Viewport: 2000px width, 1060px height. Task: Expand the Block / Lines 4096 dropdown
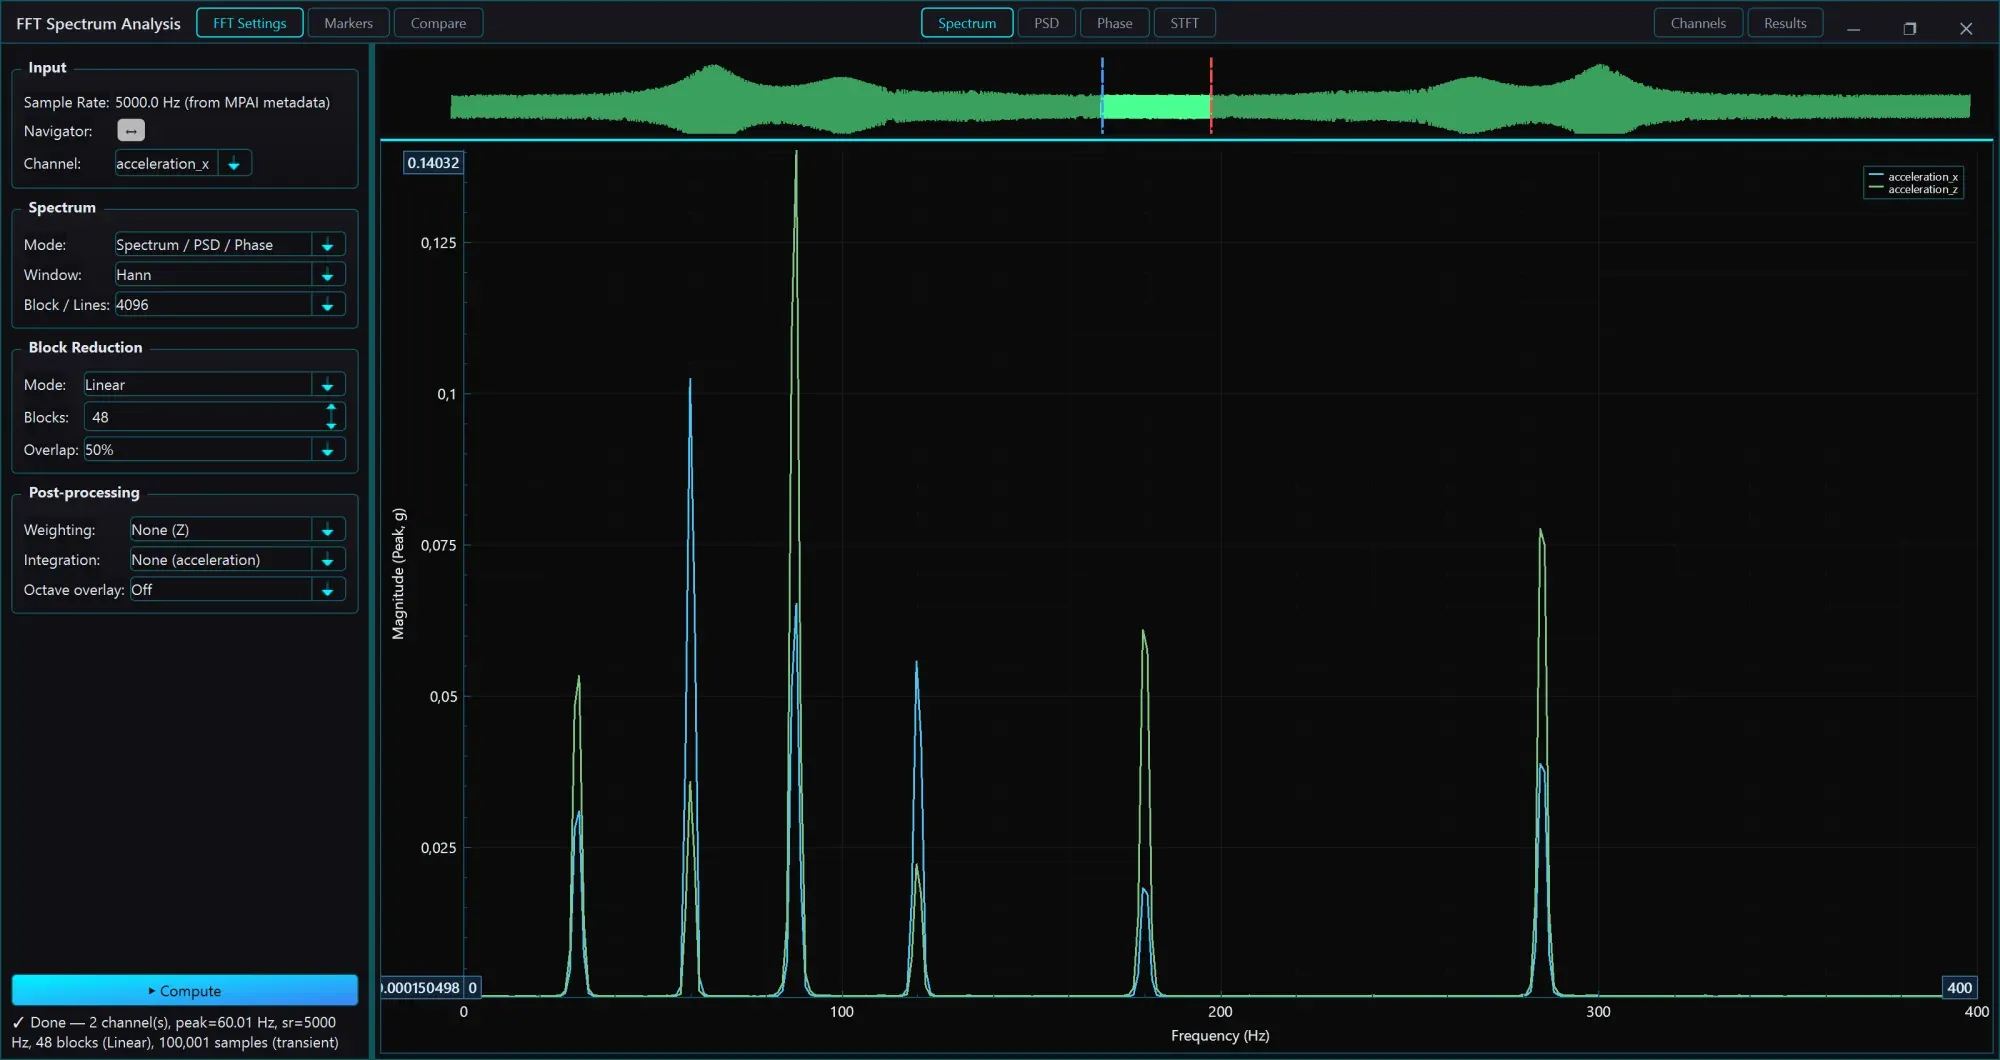230,305
